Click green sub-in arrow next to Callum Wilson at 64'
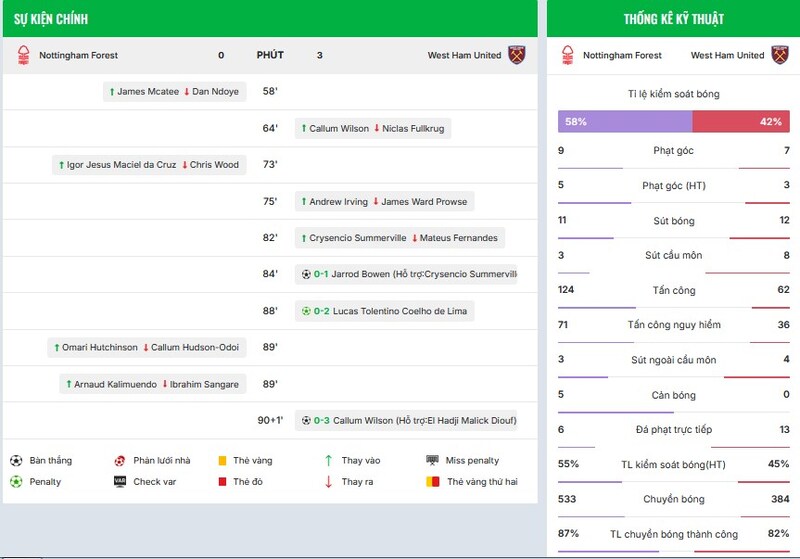Screen dimensions: 800x559 [x=304, y=129]
